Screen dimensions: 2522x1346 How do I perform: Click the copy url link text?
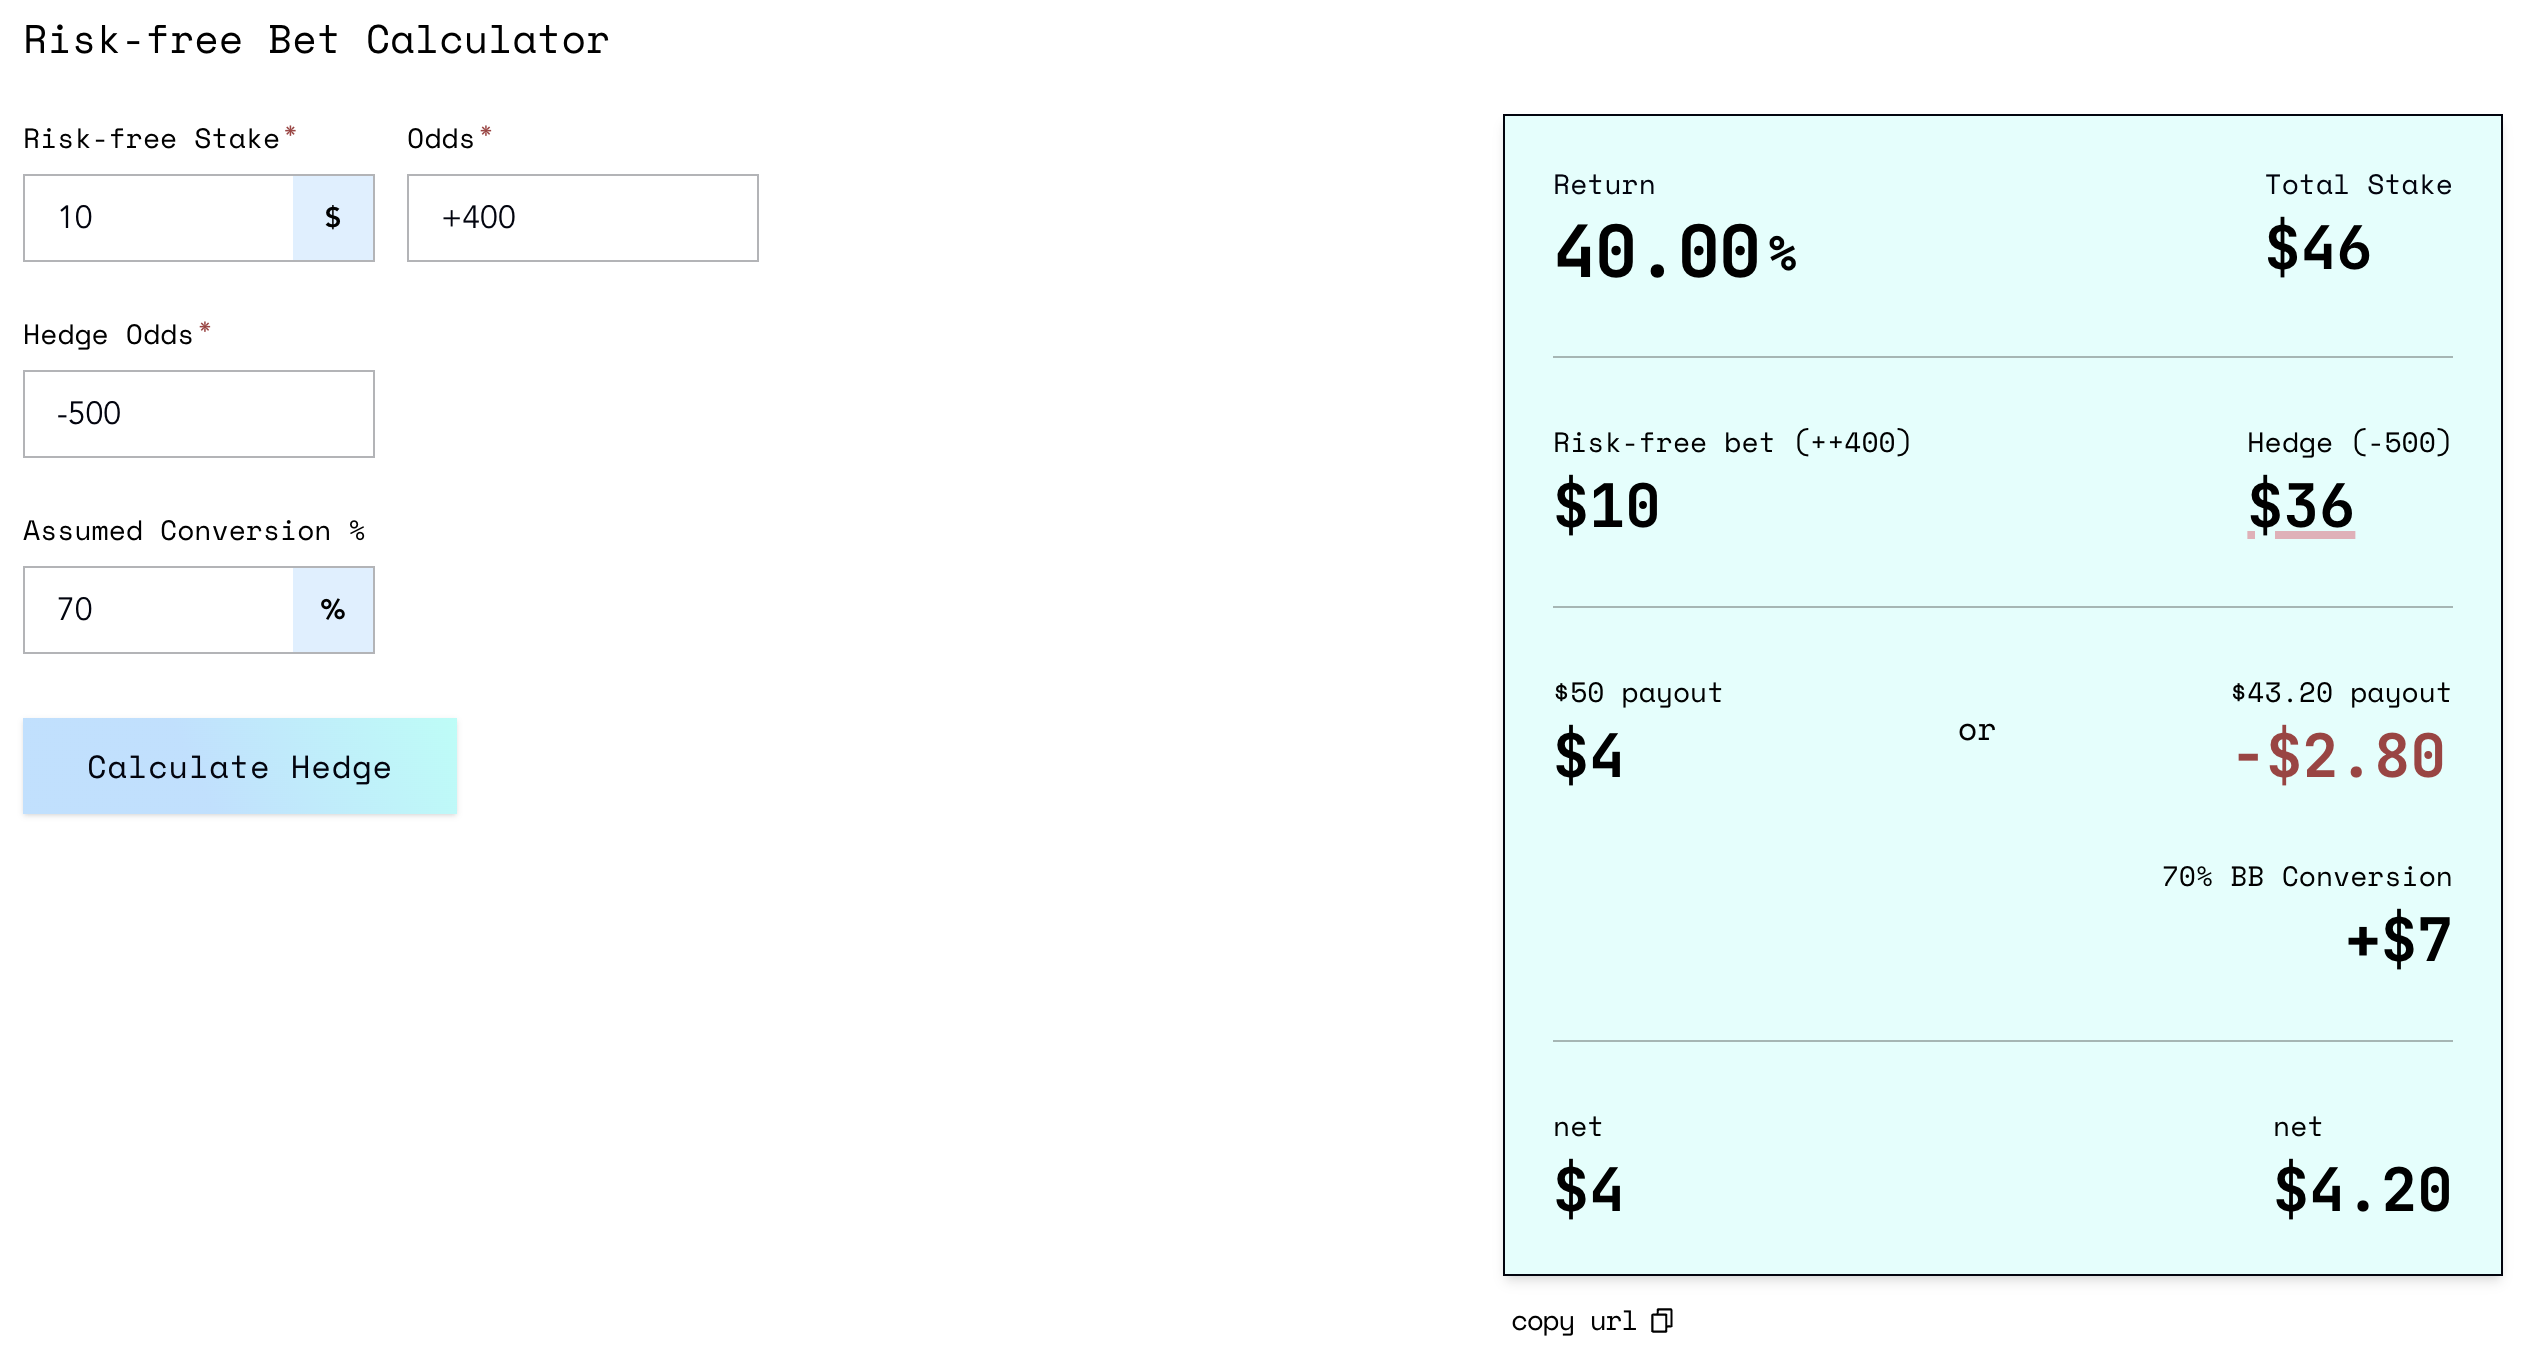(x=1573, y=1321)
